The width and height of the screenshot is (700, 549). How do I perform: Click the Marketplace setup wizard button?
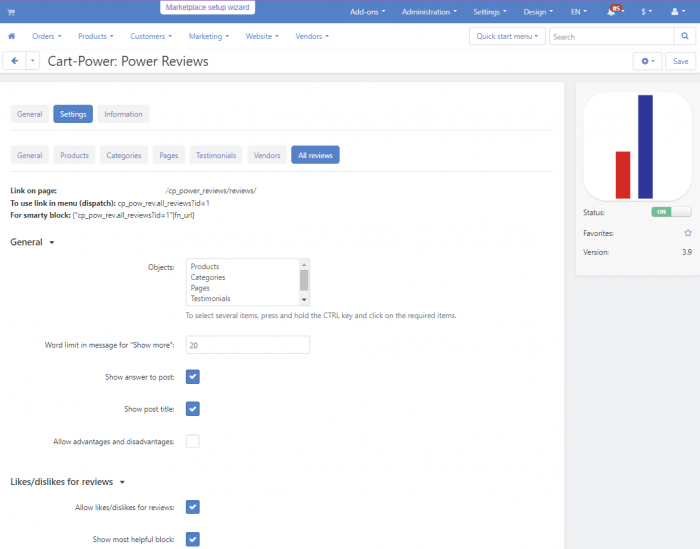[x=208, y=7]
